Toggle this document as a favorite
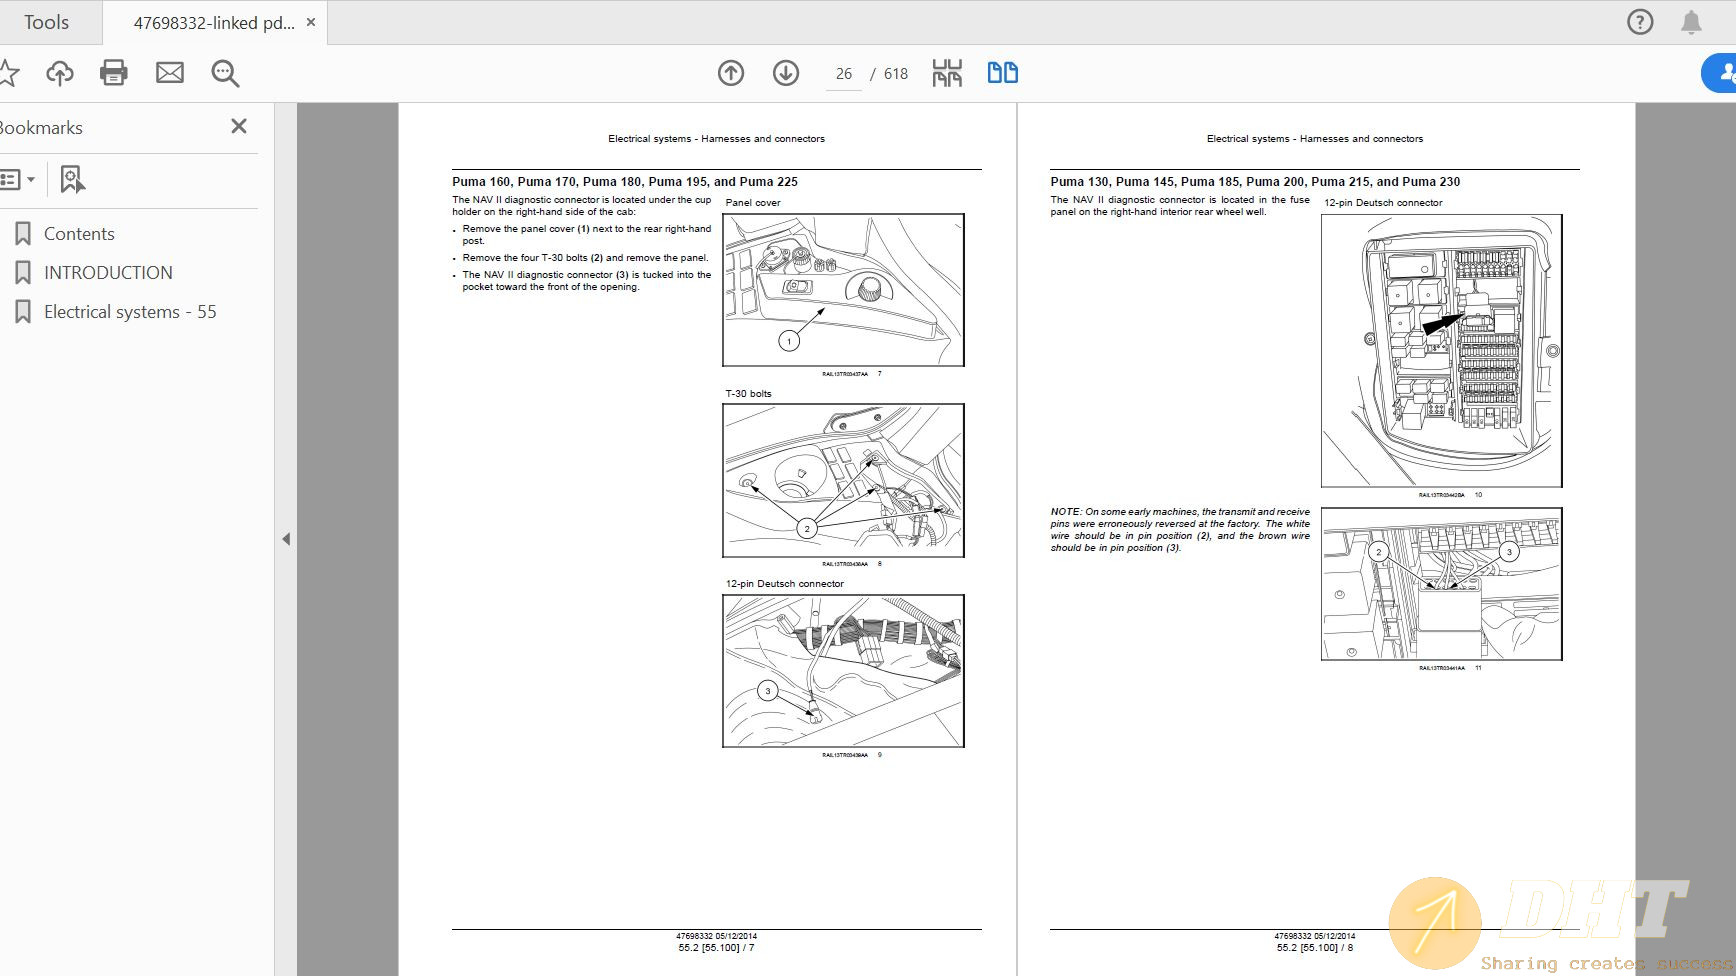The width and height of the screenshot is (1736, 976). (10, 73)
